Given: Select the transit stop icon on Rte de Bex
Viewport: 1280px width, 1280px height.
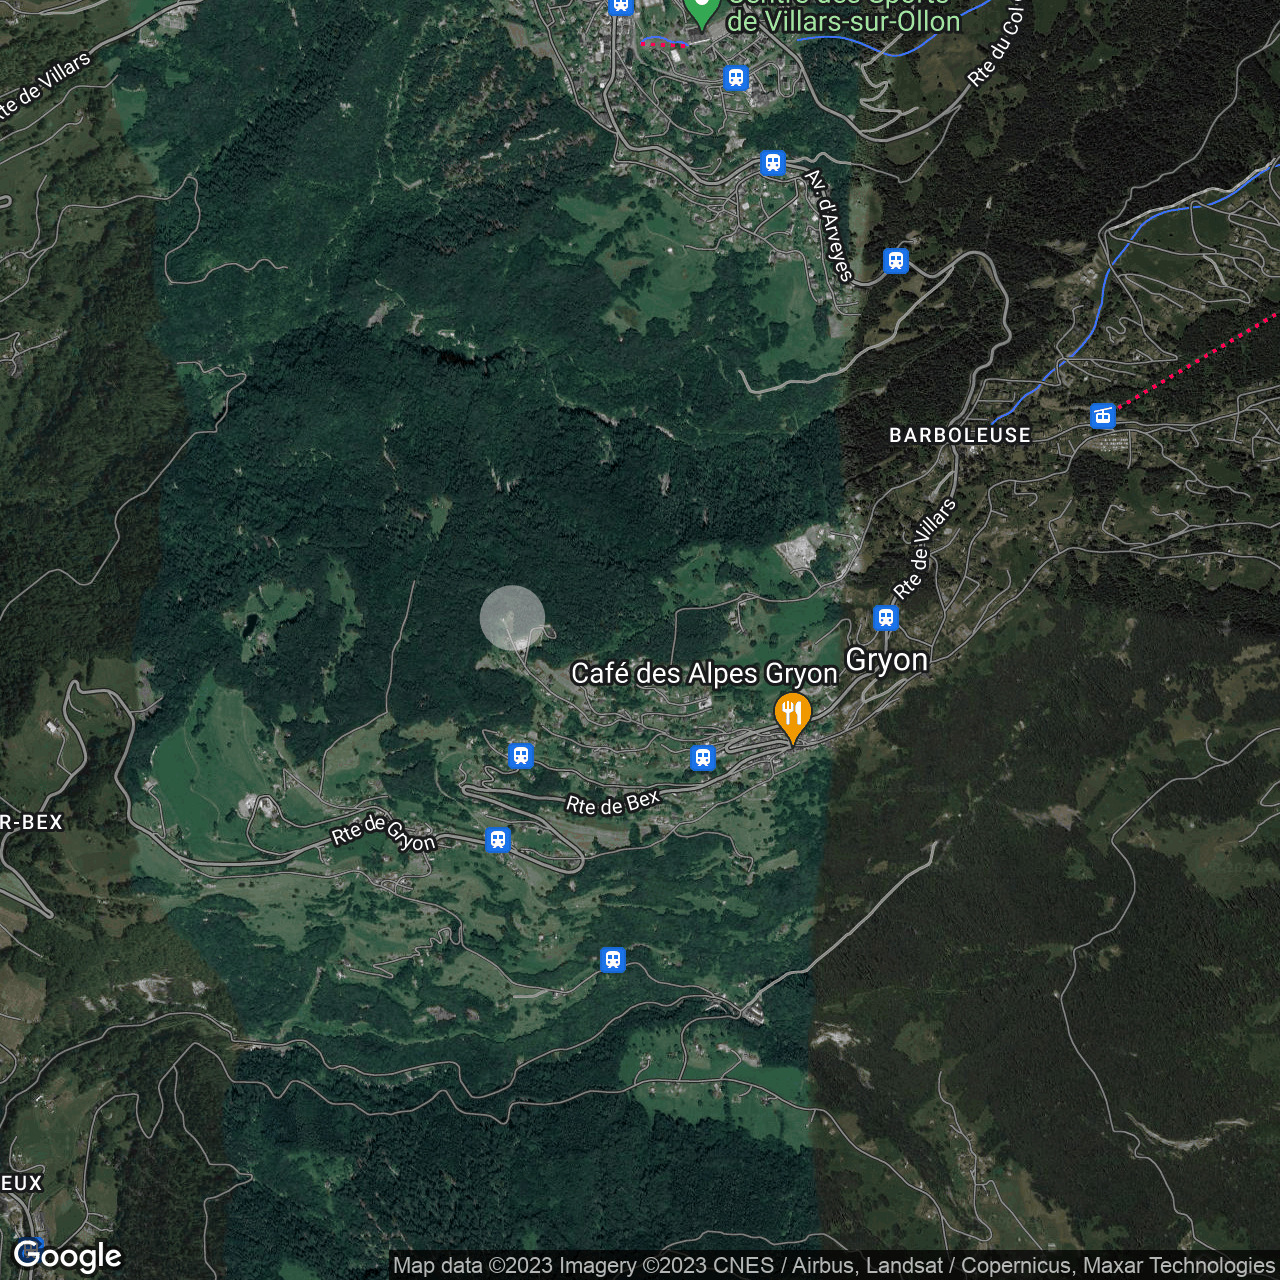Looking at the screenshot, I should [x=703, y=759].
